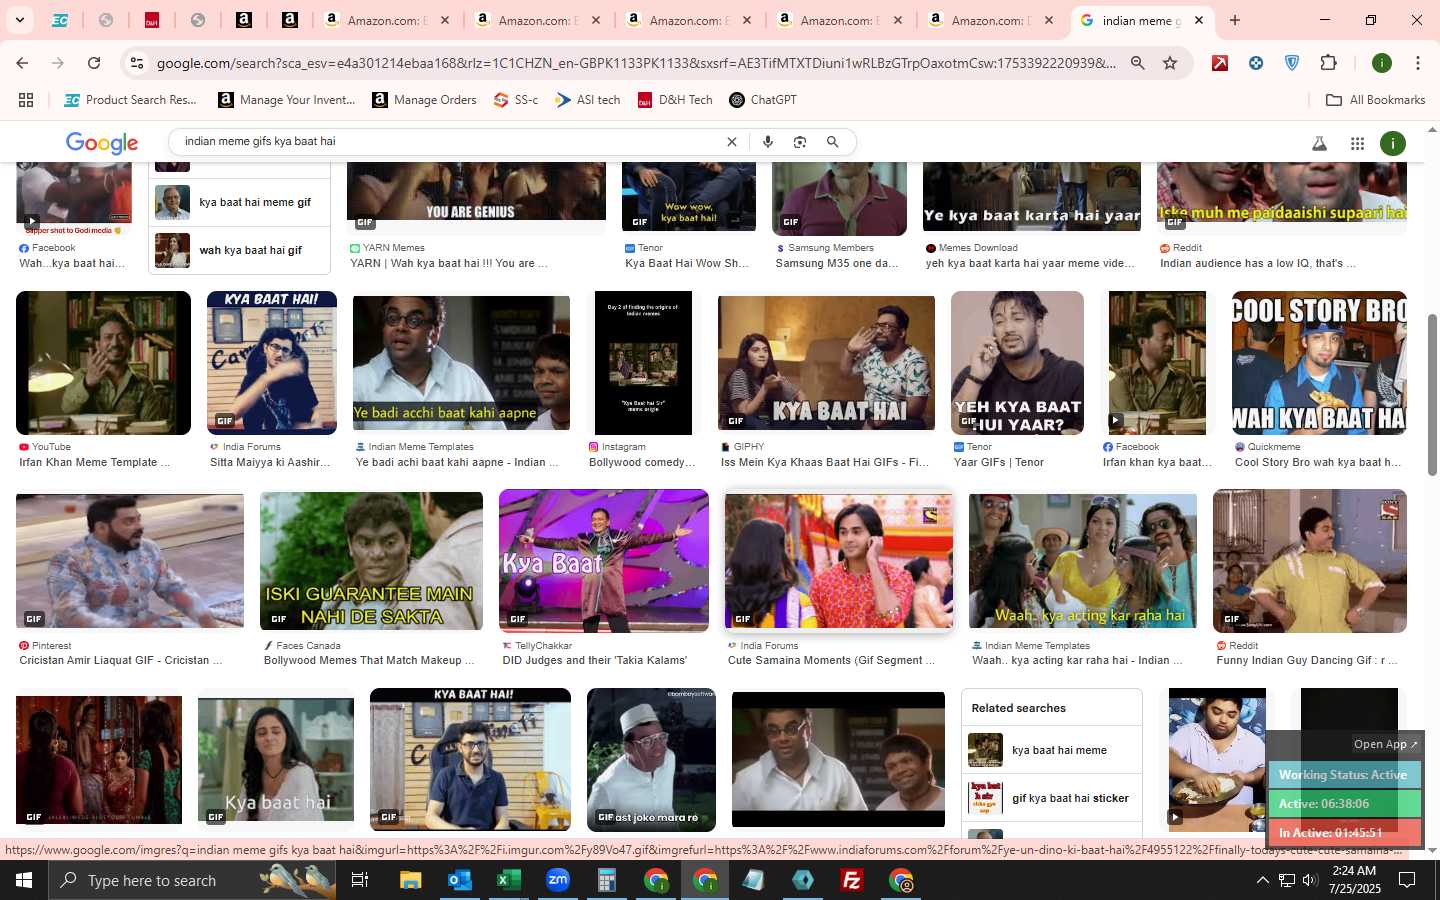Close the indian meme tab
Viewport: 1440px width, 900px height.
tap(1199, 20)
